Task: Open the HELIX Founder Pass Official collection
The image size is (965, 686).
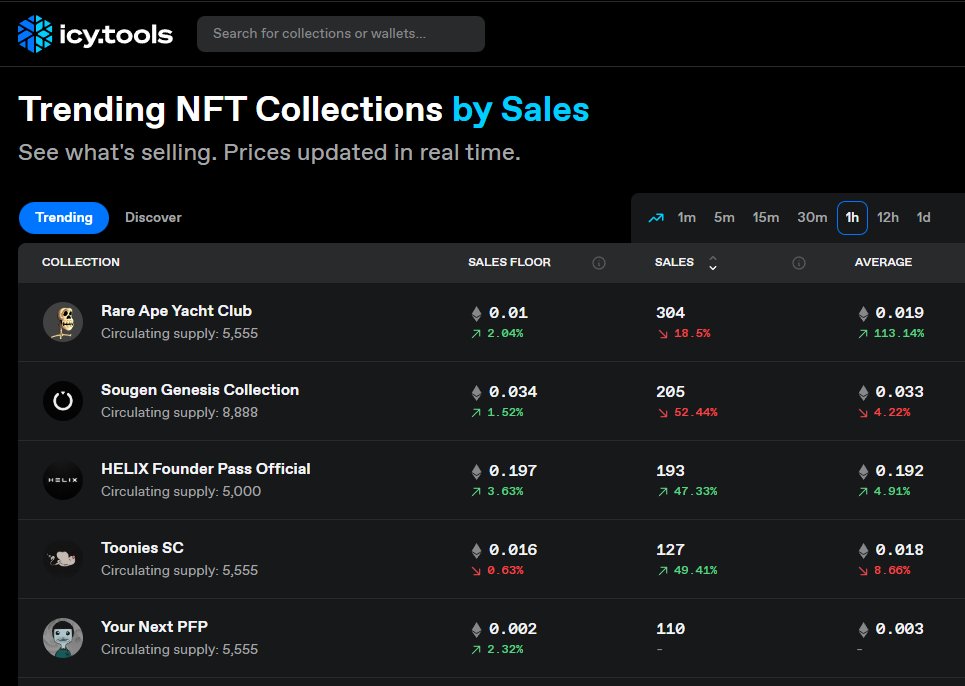Action: click(x=206, y=469)
